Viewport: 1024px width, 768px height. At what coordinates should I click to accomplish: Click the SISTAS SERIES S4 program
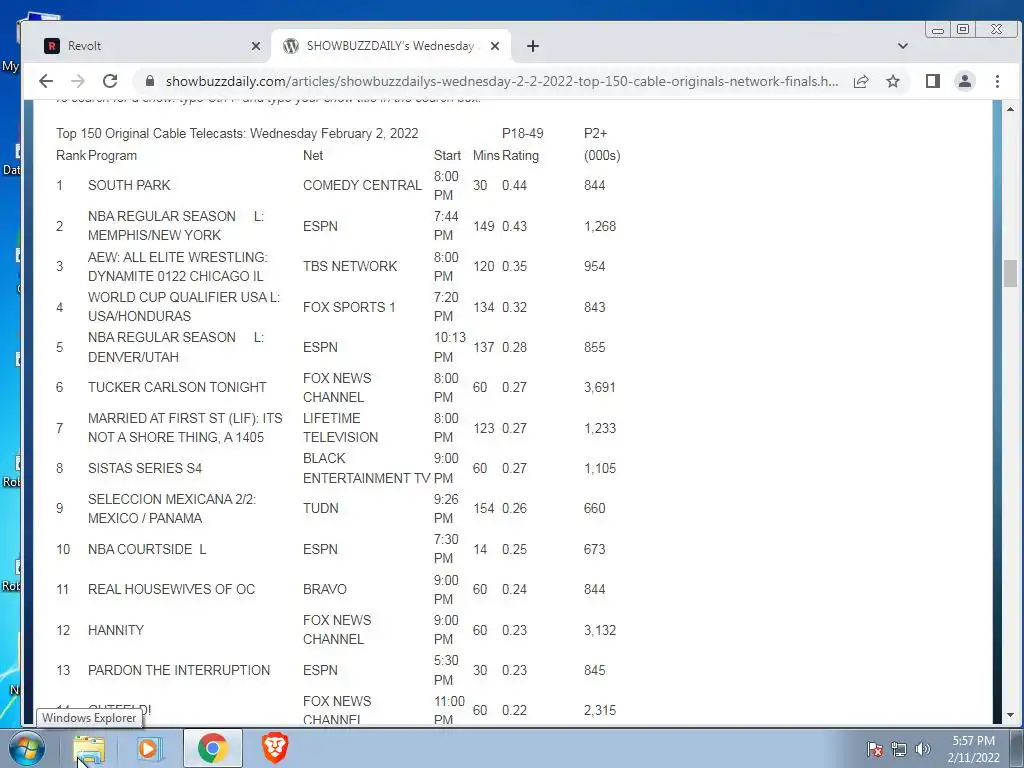pos(145,468)
